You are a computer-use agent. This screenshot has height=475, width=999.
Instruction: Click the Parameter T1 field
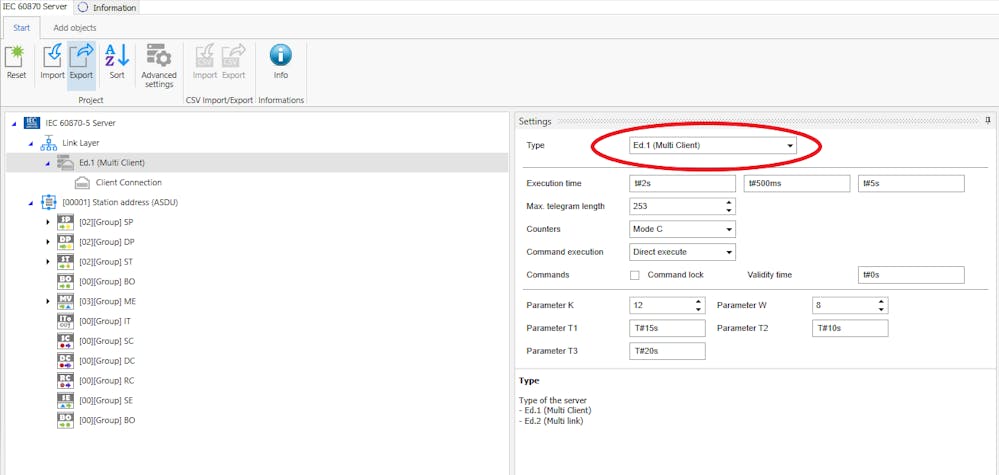[667, 329]
